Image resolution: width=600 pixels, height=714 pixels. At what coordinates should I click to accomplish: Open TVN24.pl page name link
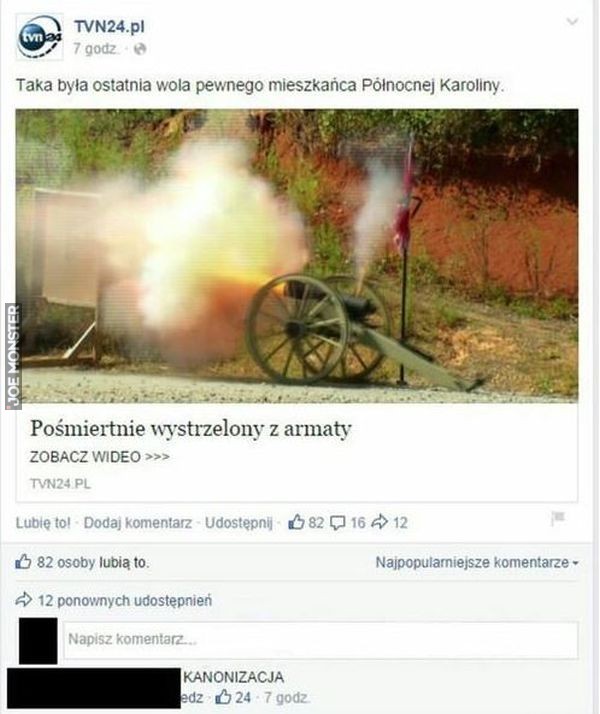point(109,27)
